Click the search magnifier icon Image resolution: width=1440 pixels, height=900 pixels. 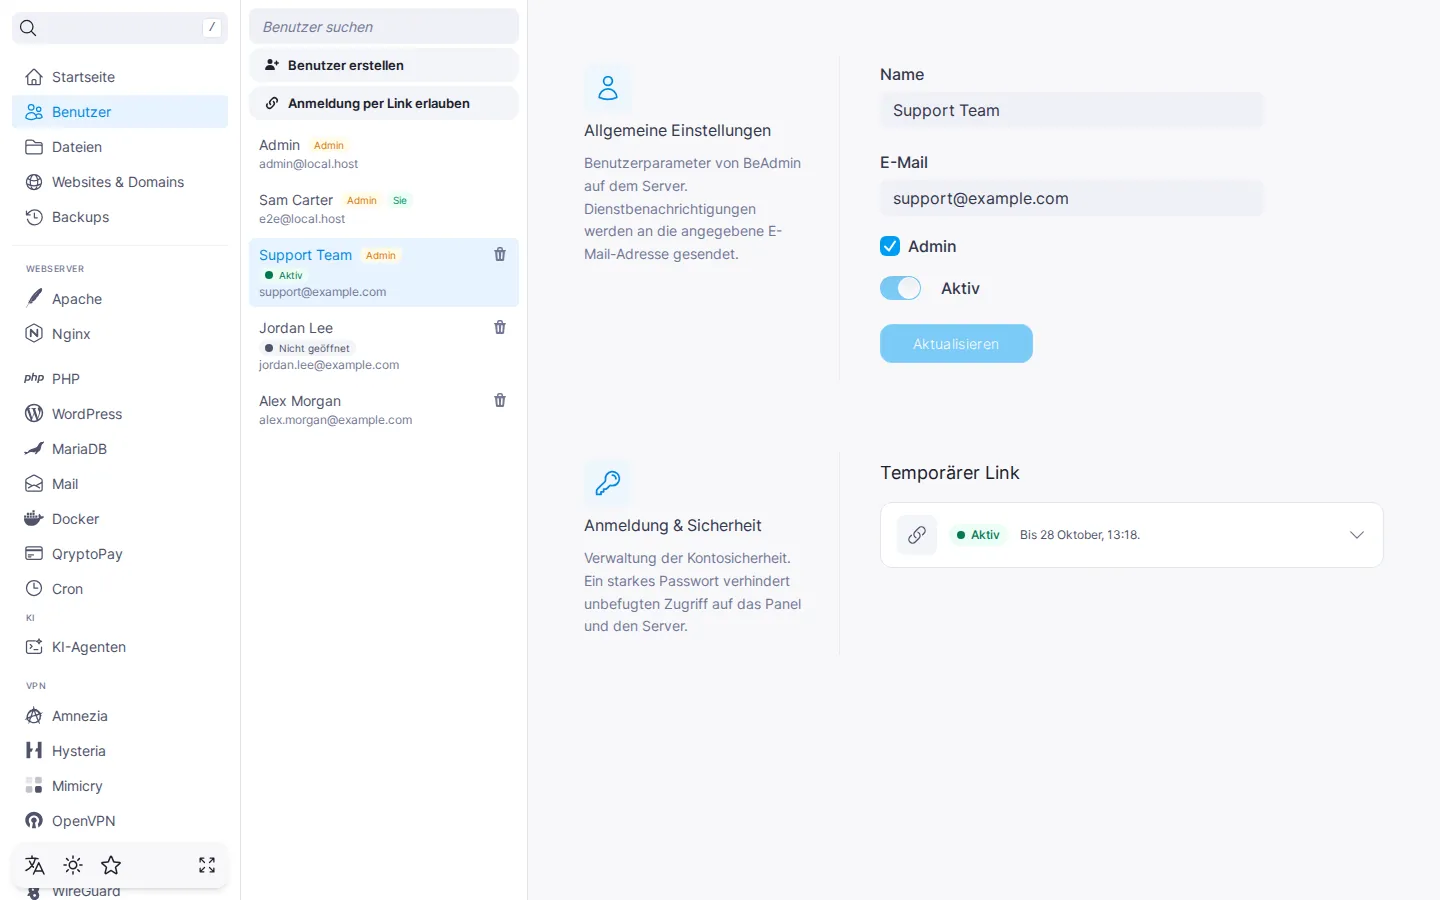click(28, 28)
